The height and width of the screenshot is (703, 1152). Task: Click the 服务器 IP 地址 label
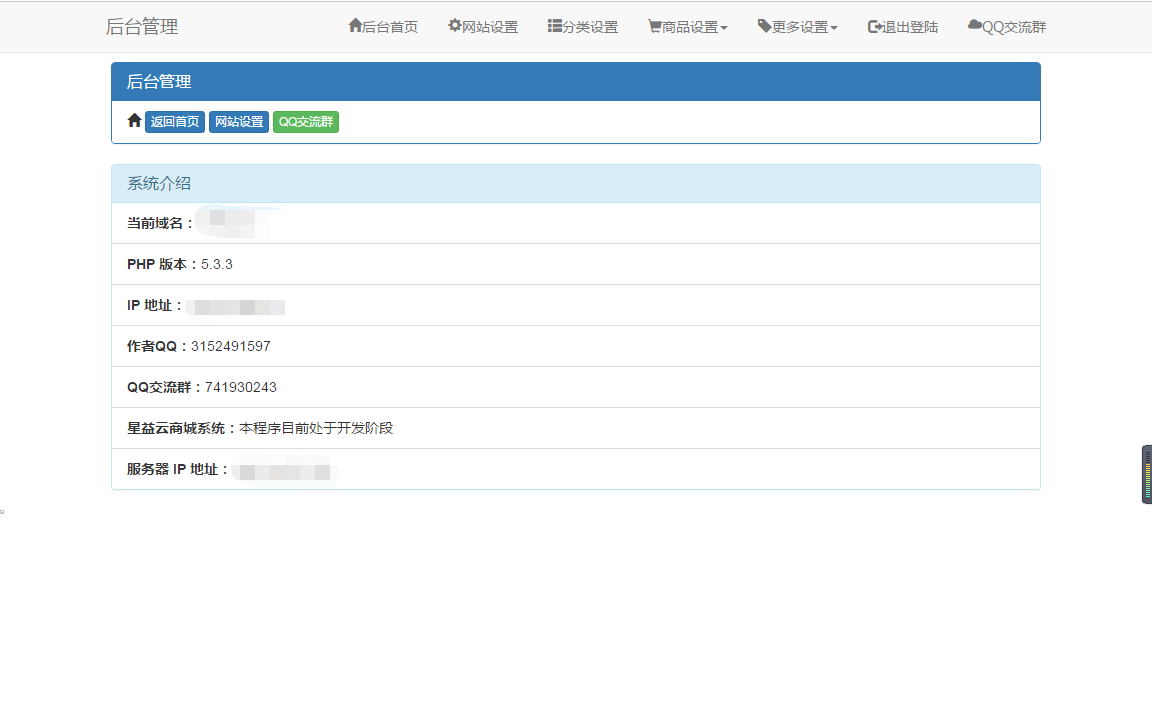pyautogui.click(x=178, y=469)
